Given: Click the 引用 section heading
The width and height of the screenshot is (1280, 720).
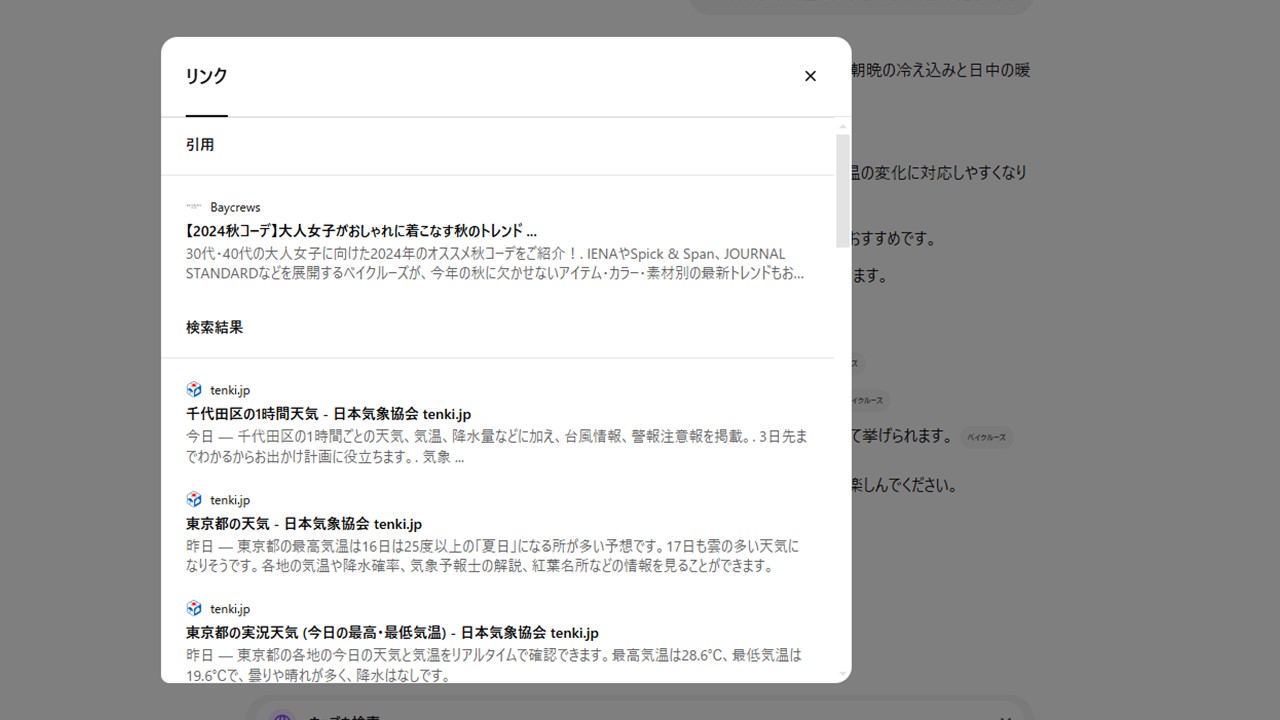Looking at the screenshot, I should click(x=200, y=145).
